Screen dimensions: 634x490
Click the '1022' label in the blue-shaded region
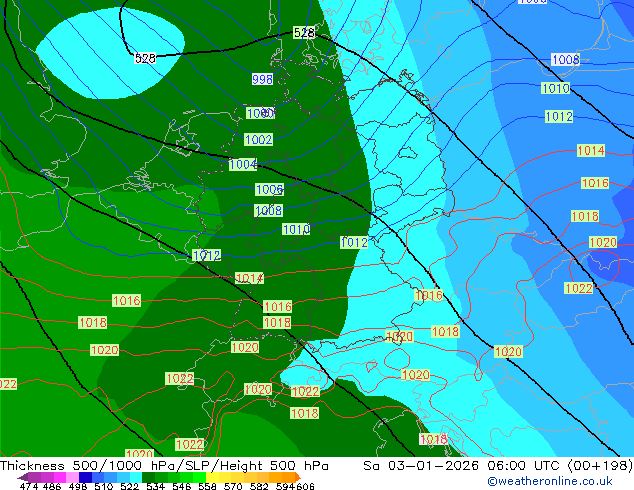[579, 288]
